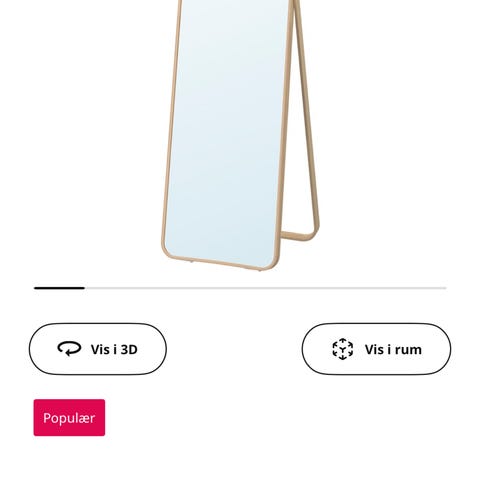Image resolution: width=480 pixels, height=480 pixels.
Task: Open the standing mirror product image
Action: (240, 135)
